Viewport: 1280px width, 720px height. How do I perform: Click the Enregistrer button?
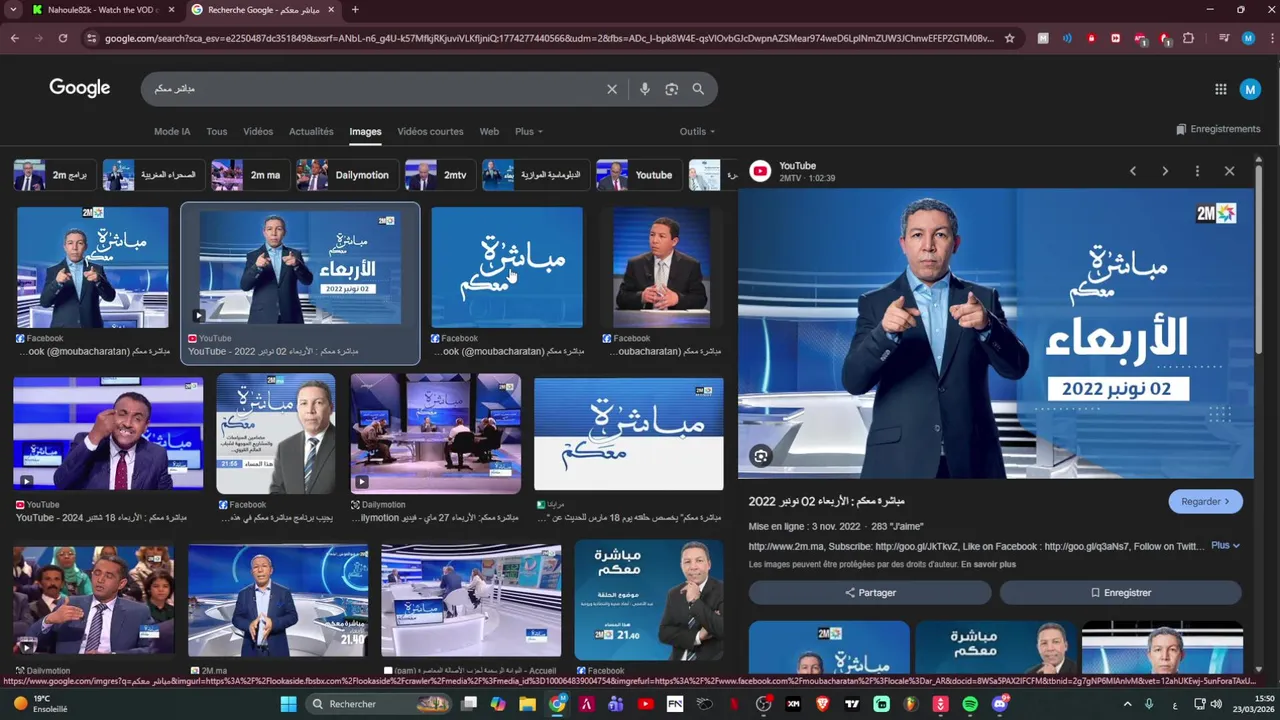click(x=1121, y=593)
